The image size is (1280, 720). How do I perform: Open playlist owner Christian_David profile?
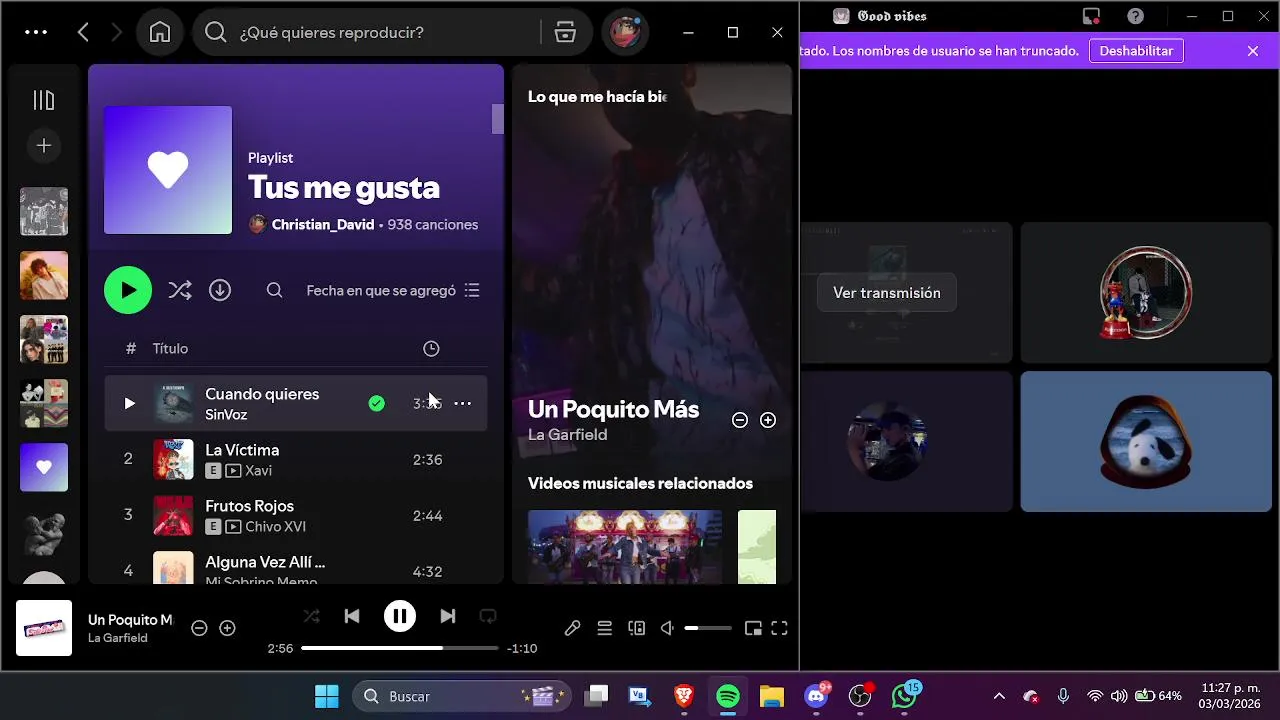pos(323,225)
